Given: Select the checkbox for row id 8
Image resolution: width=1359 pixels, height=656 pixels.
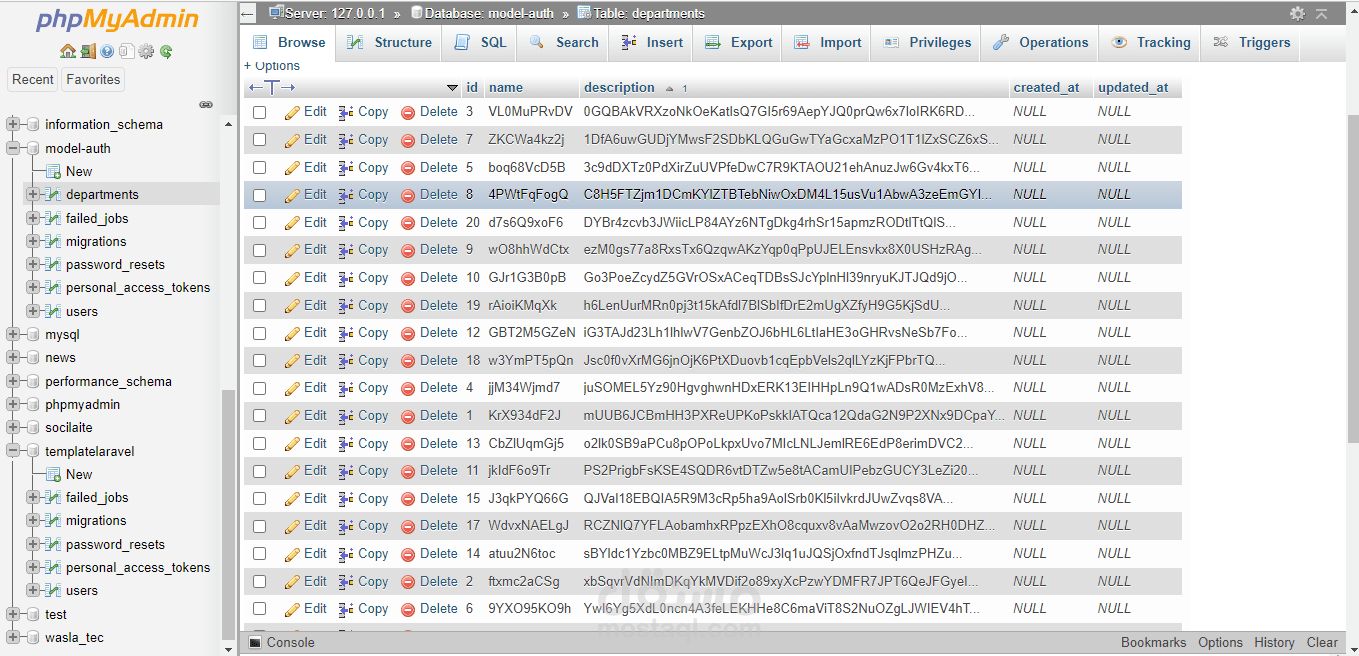Looking at the screenshot, I should (x=259, y=194).
